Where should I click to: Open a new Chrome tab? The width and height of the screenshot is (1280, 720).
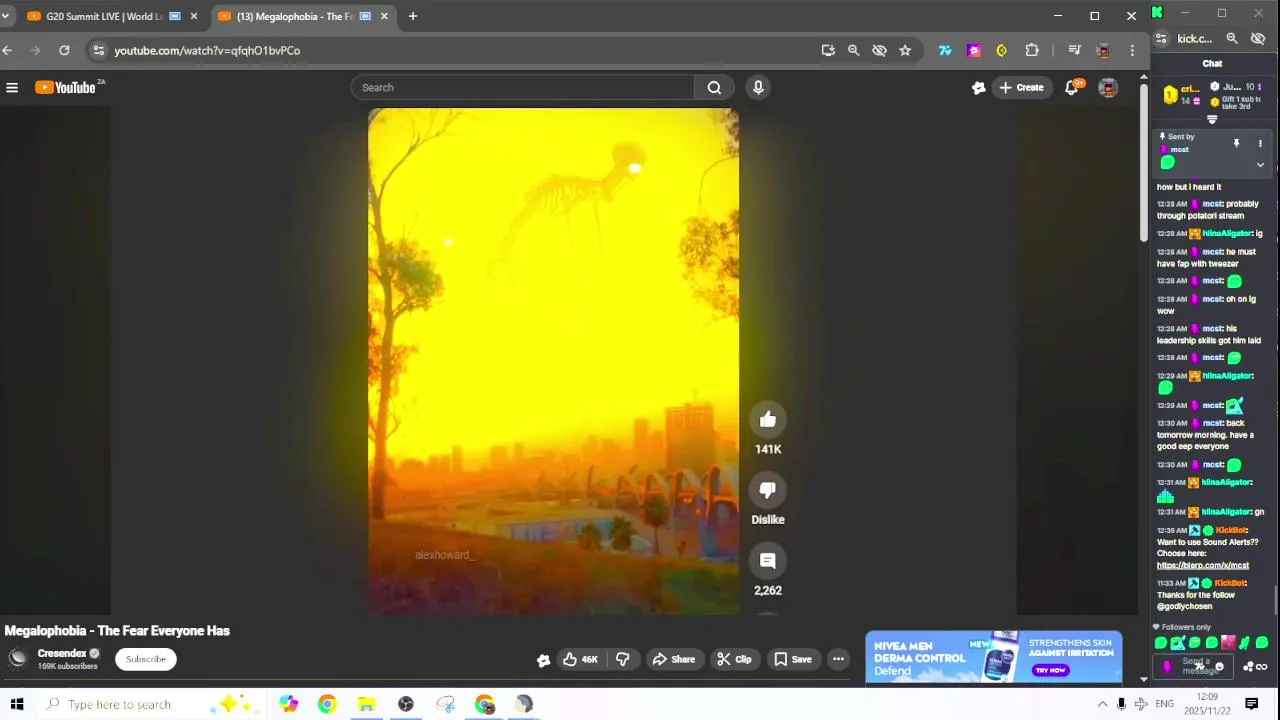(x=412, y=16)
